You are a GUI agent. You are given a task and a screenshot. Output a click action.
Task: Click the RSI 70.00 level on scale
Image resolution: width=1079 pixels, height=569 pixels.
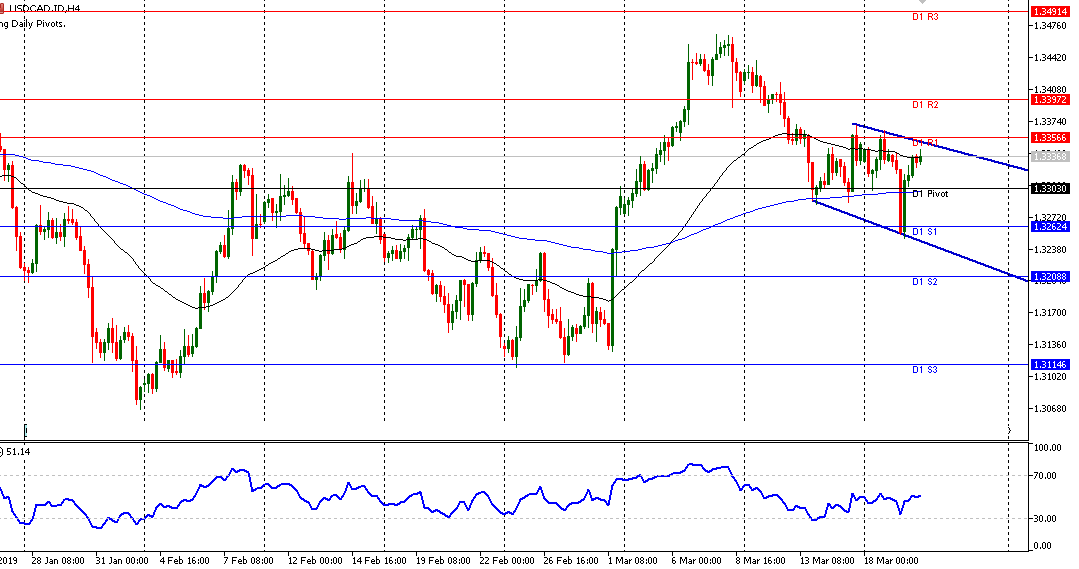[1046, 476]
